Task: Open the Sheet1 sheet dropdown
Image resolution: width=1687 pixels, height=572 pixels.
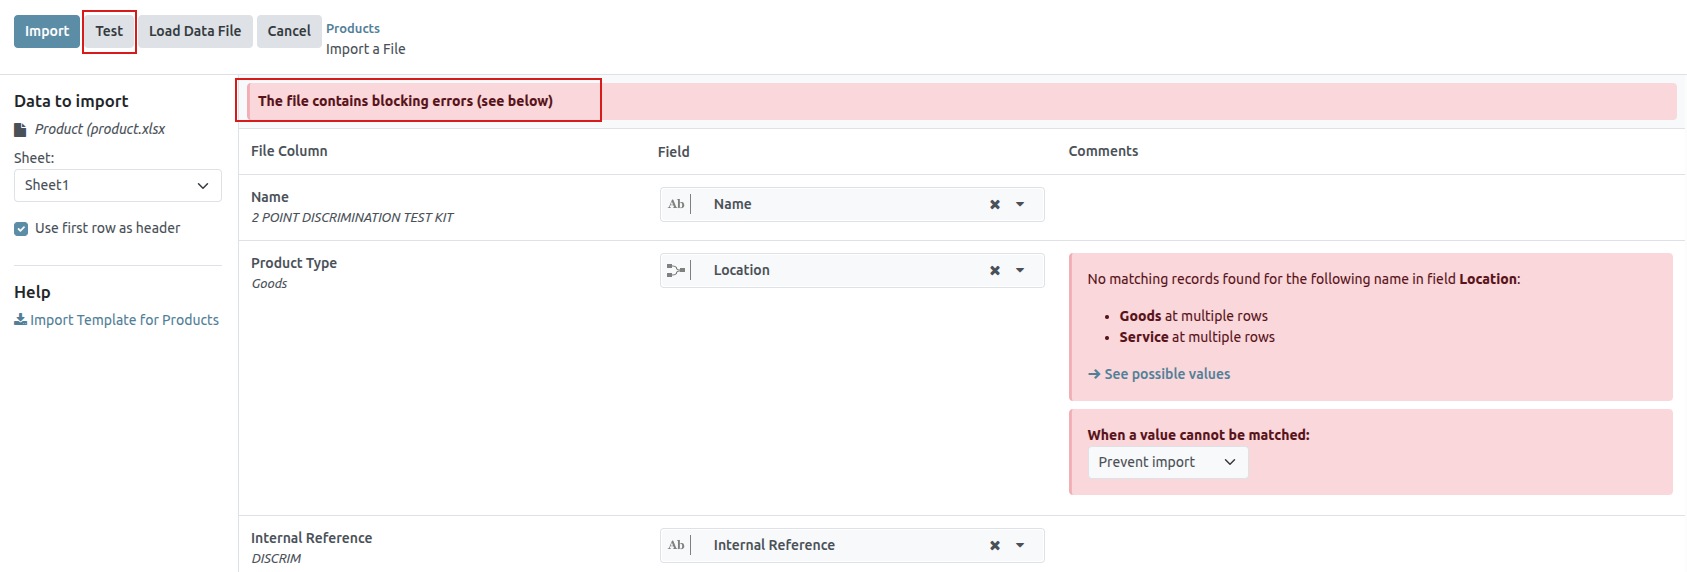Action: tap(117, 185)
